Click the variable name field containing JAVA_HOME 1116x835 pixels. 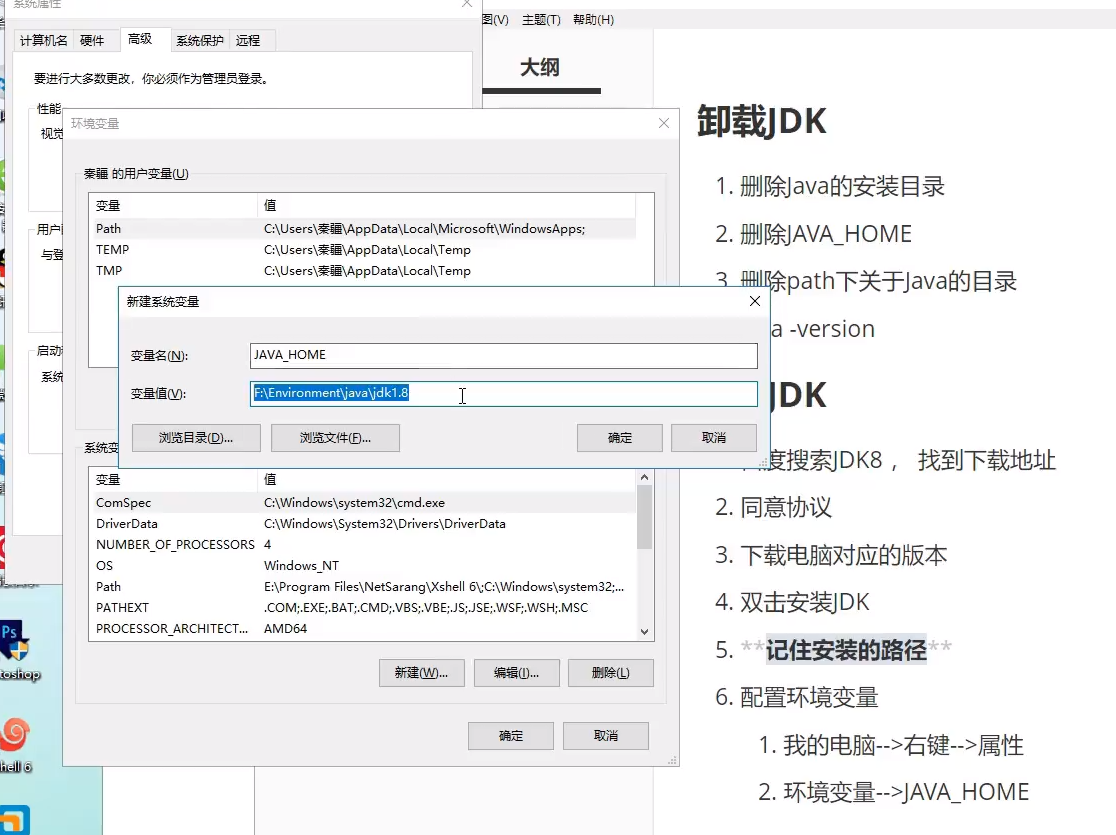pos(503,355)
